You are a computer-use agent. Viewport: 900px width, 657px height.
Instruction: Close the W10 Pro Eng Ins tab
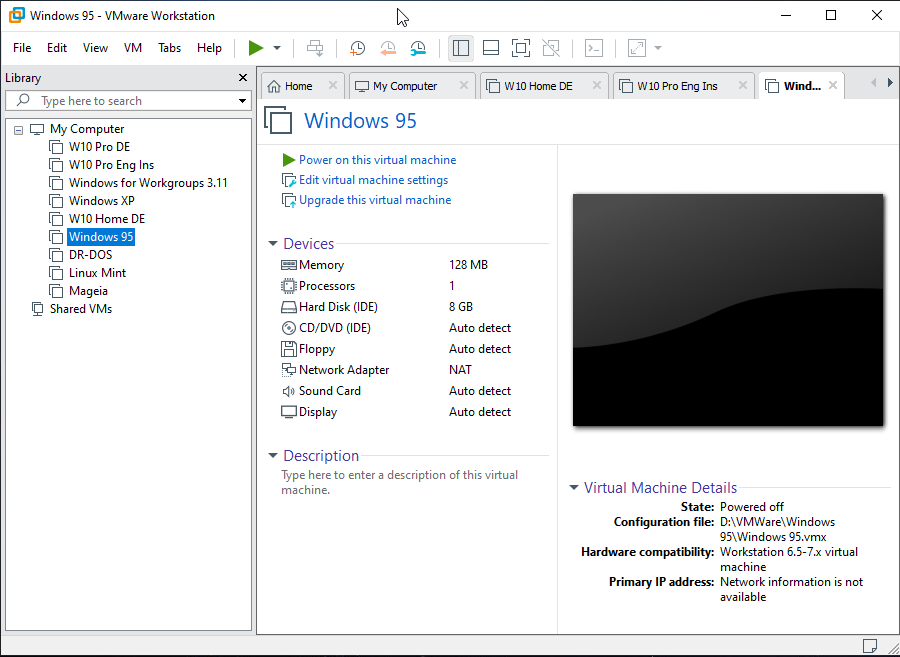[x=742, y=85]
